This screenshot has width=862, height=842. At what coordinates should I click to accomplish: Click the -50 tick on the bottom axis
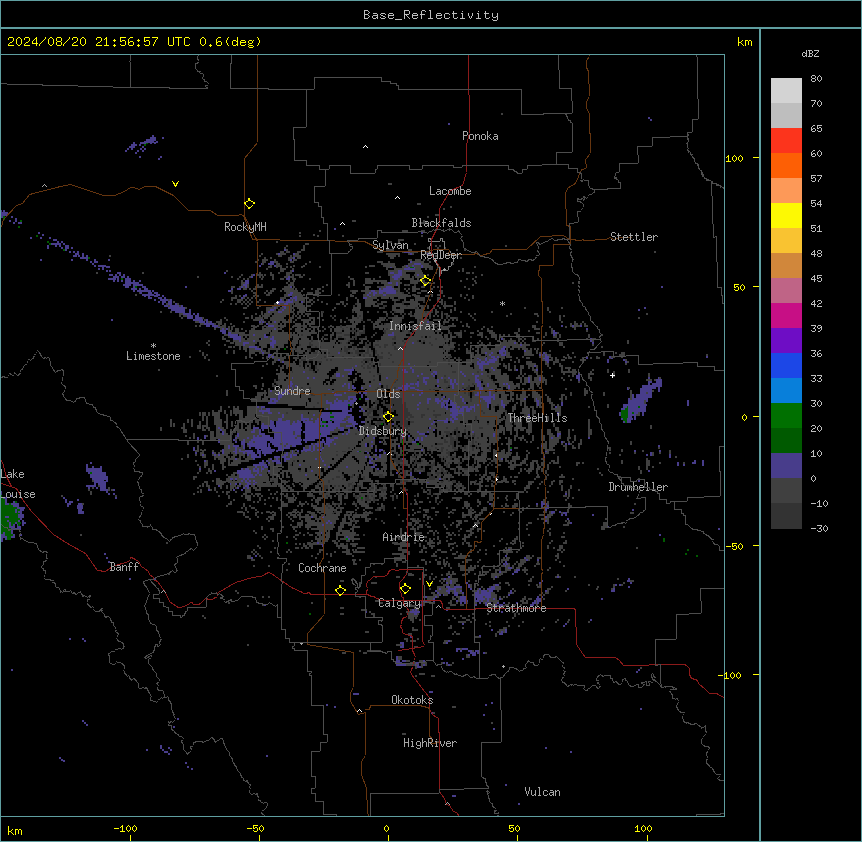pyautogui.click(x=256, y=828)
